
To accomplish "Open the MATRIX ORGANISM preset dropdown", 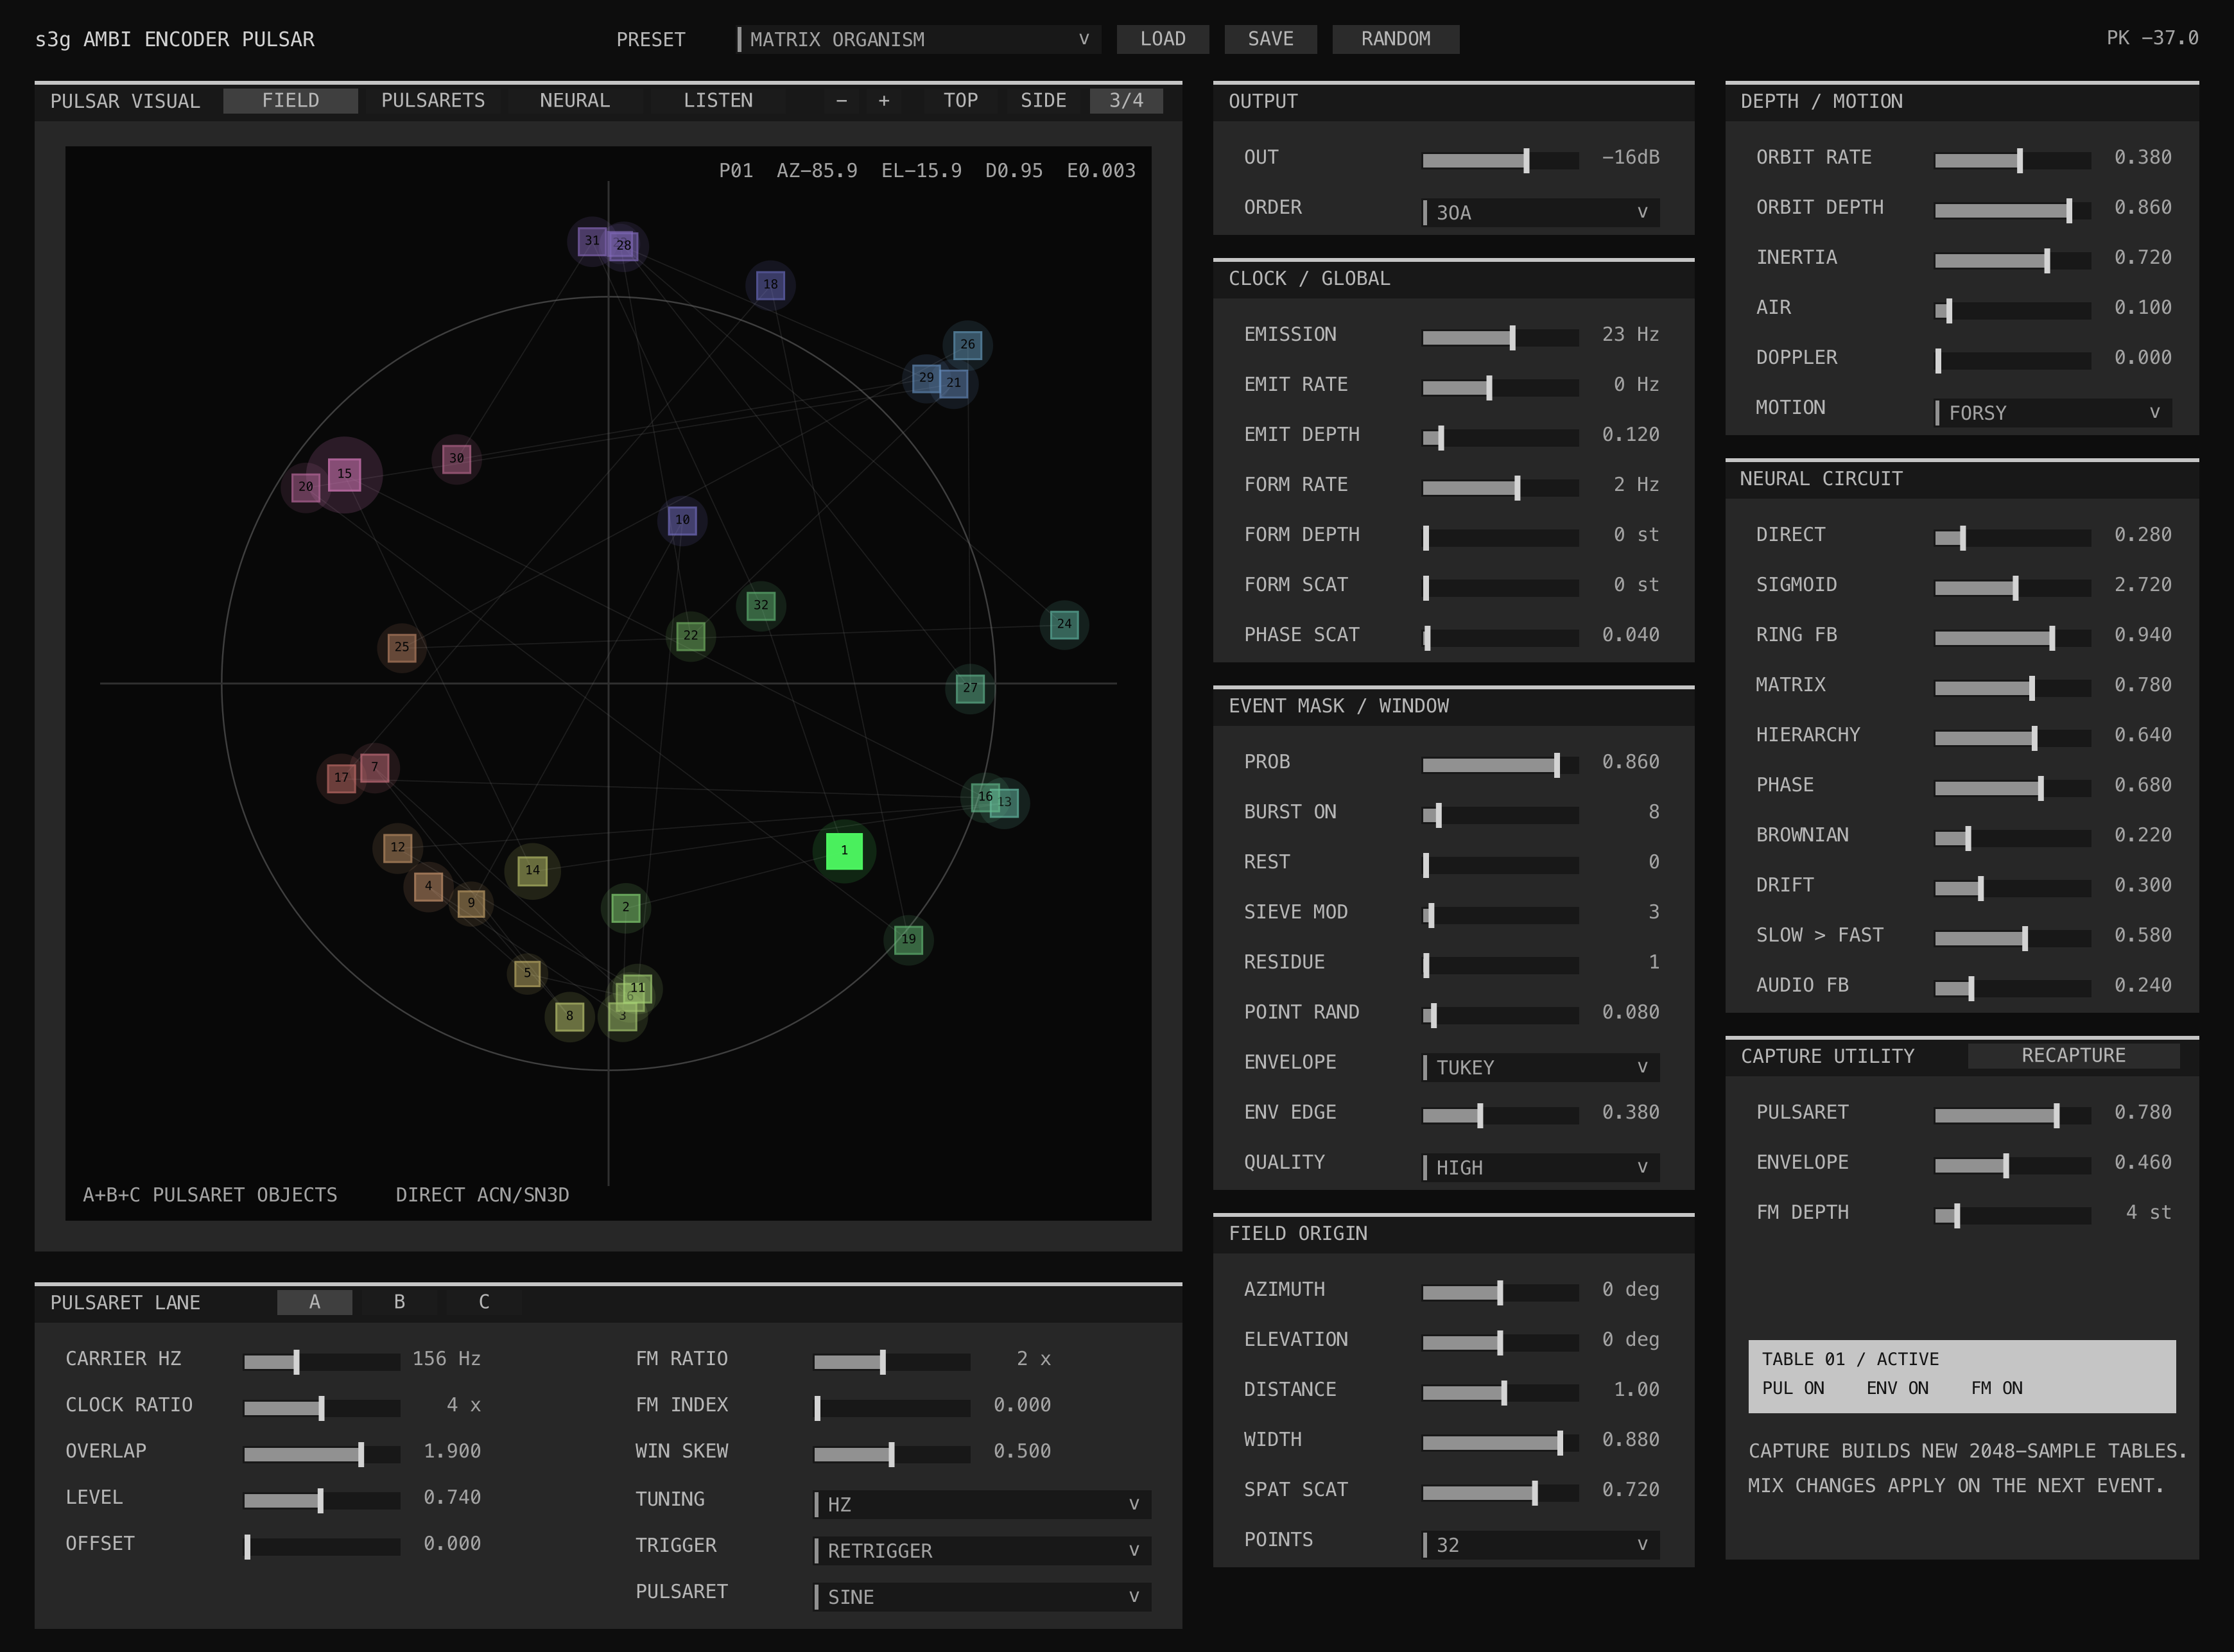I will click(x=918, y=39).
